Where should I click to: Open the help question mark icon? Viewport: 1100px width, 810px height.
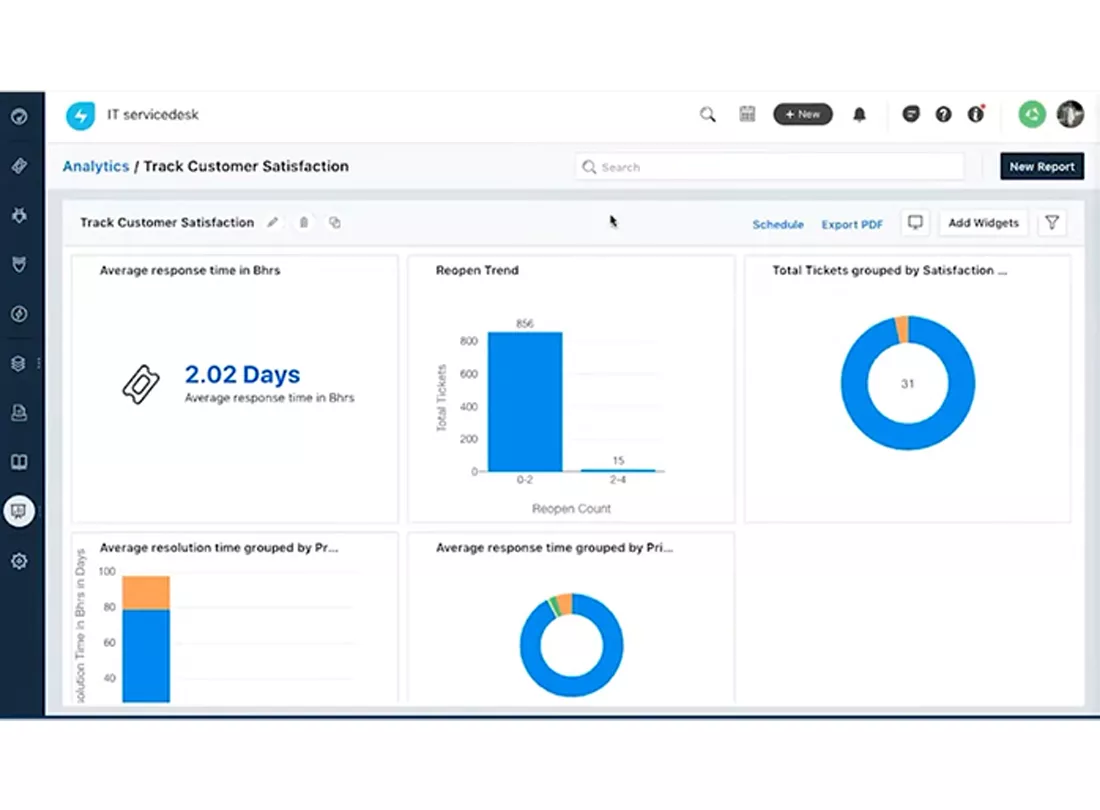[944, 114]
